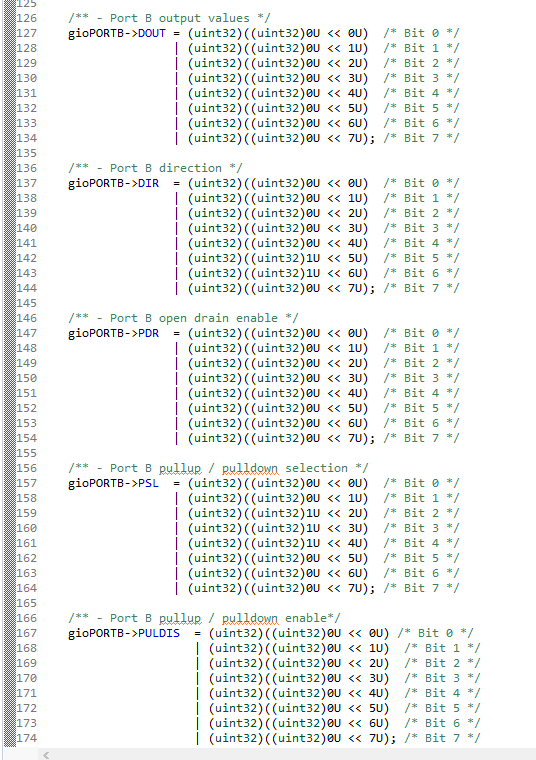Image resolution: width=536 pixels, height=760 pixels.
Task: Click gioPORTB identifier on line 137
Action: click(96, 183)
